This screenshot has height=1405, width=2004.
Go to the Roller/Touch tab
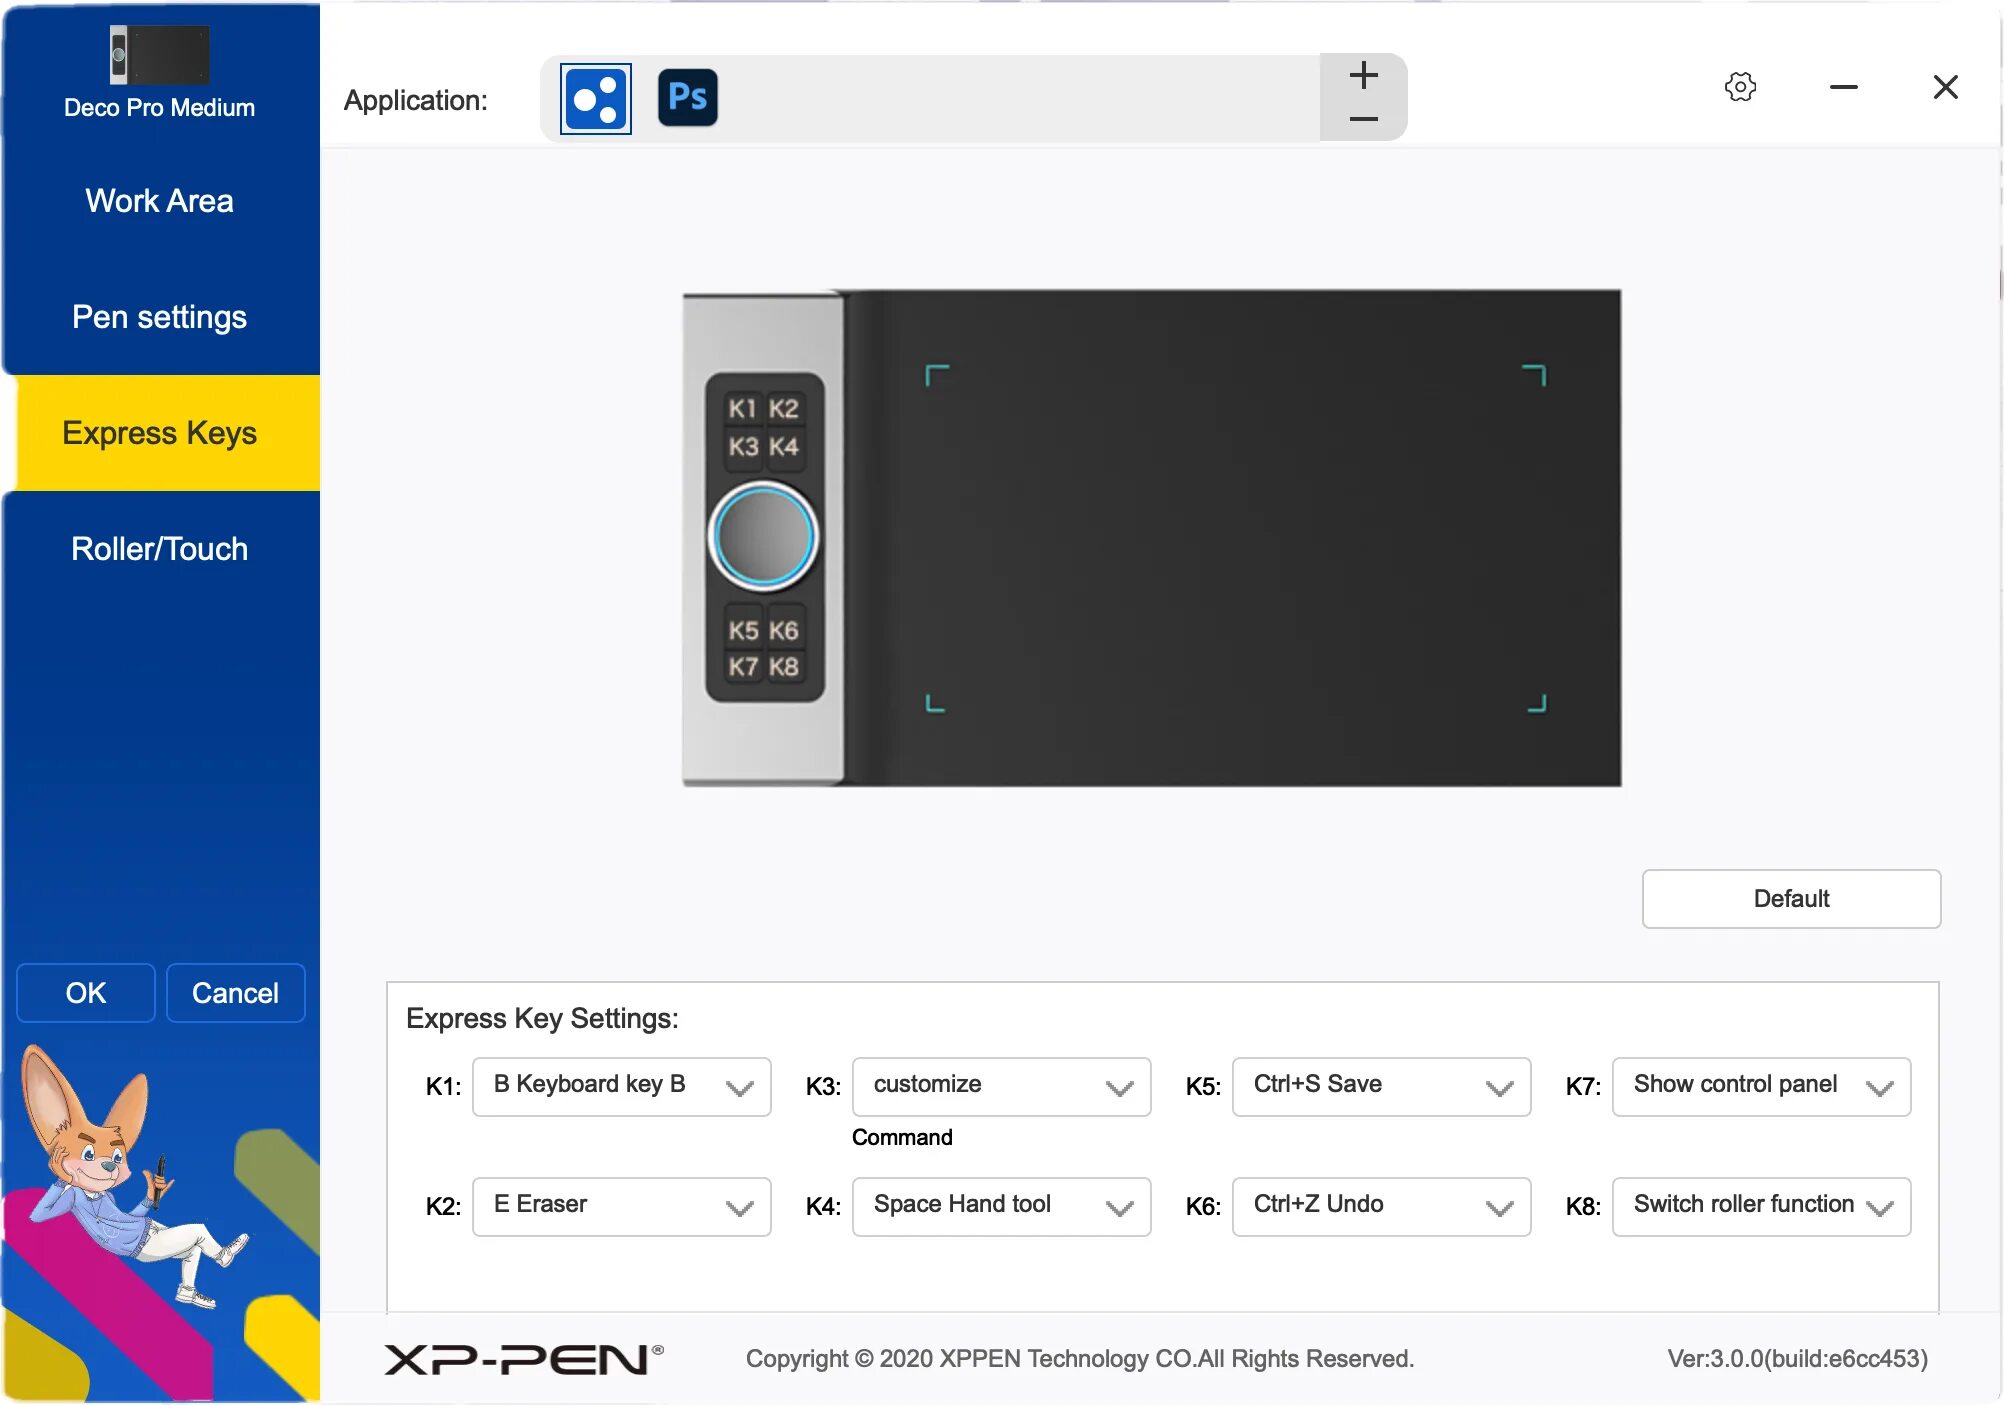[160, 549]
